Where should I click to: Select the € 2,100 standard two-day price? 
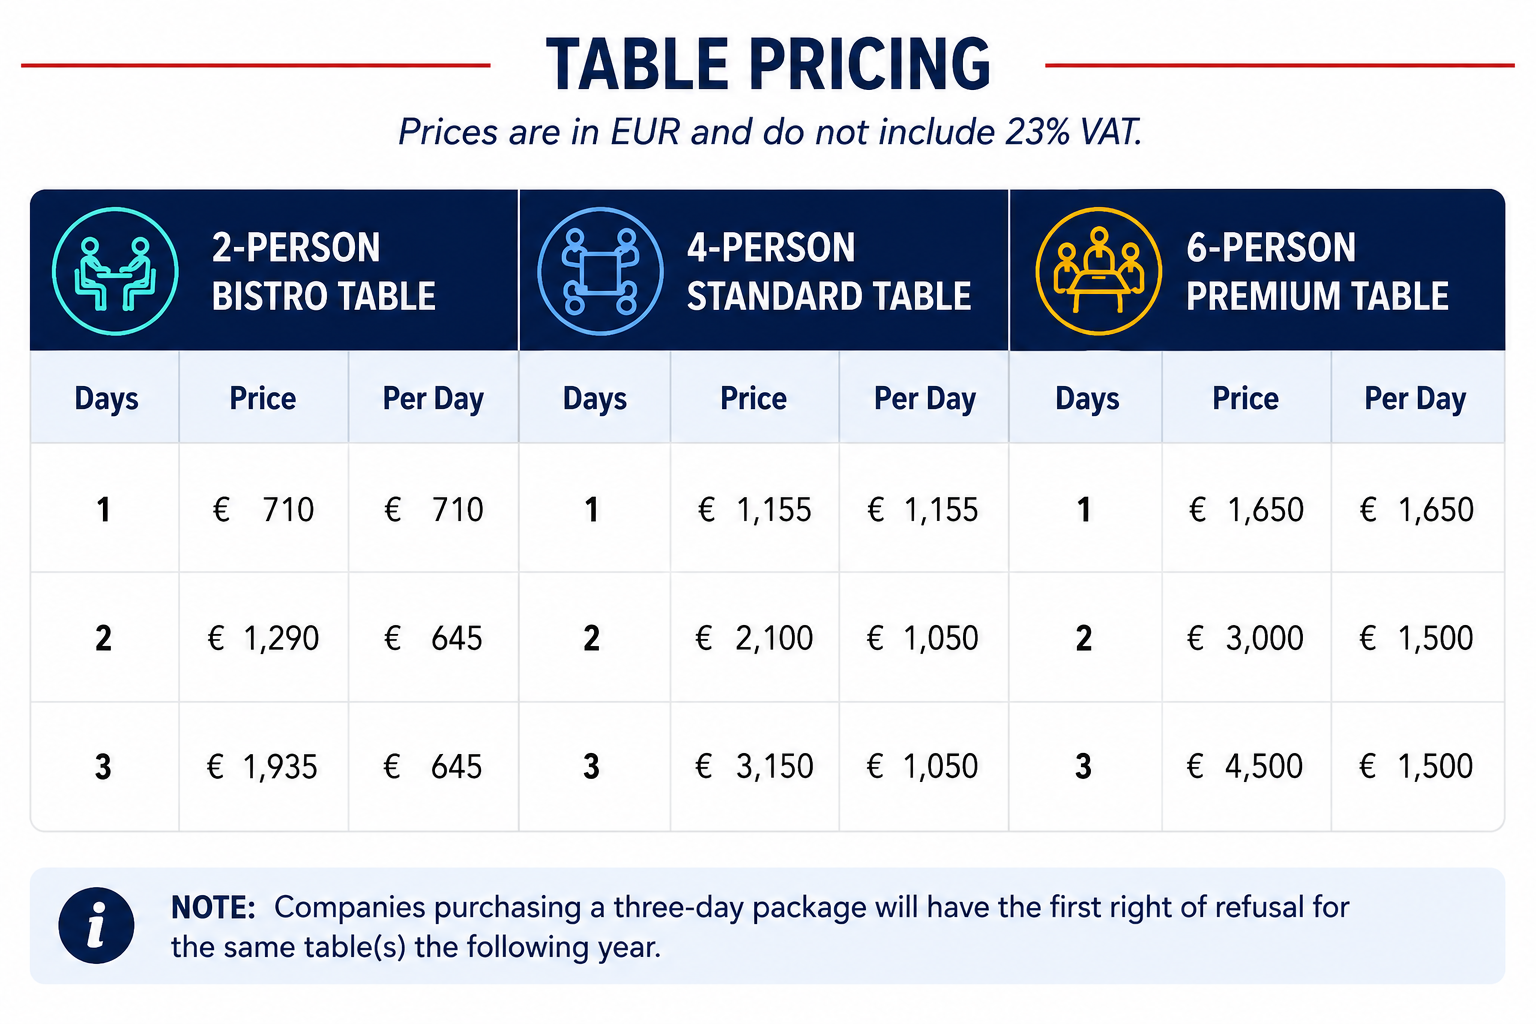pyautogui.click(x=754, y=638)
